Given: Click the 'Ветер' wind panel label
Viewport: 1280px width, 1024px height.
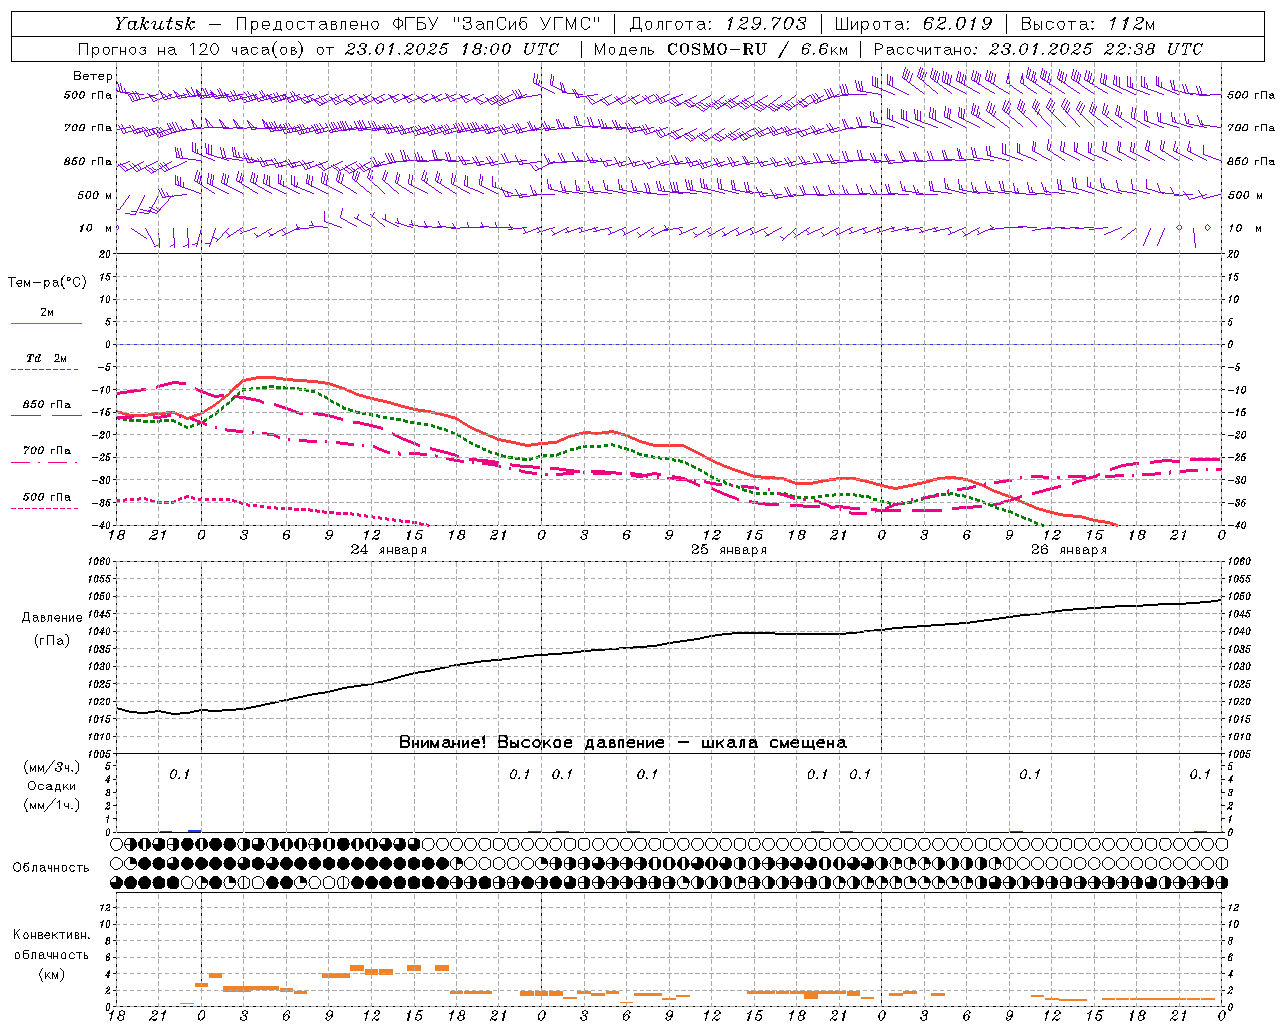Looking at the screenshot, I should point(93,76).
